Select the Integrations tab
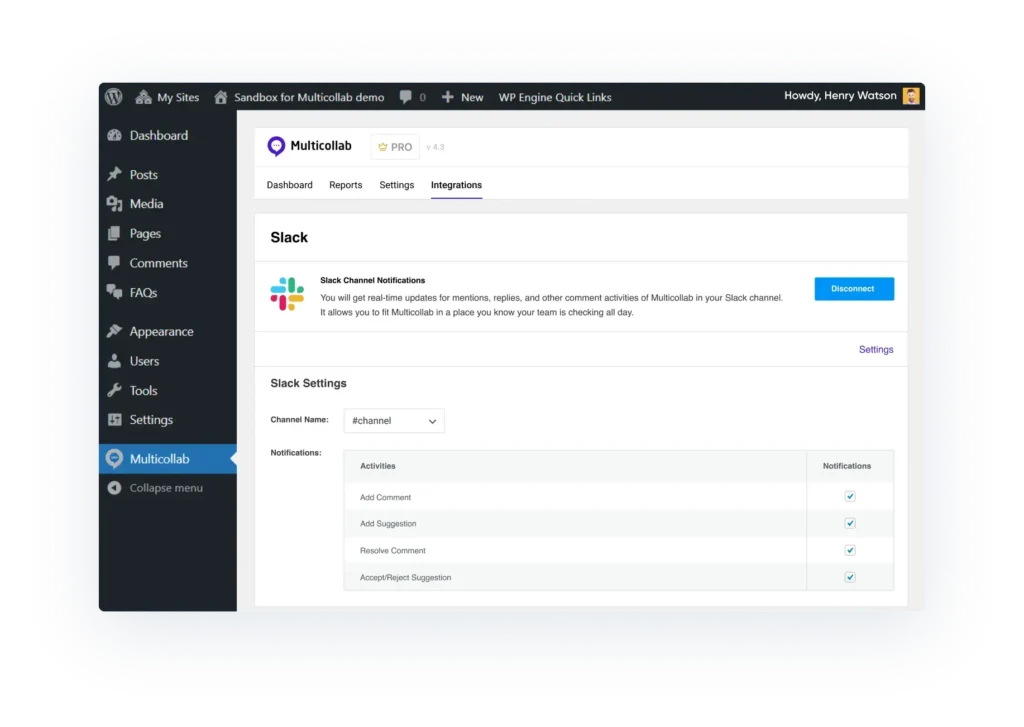 point(456,185)
